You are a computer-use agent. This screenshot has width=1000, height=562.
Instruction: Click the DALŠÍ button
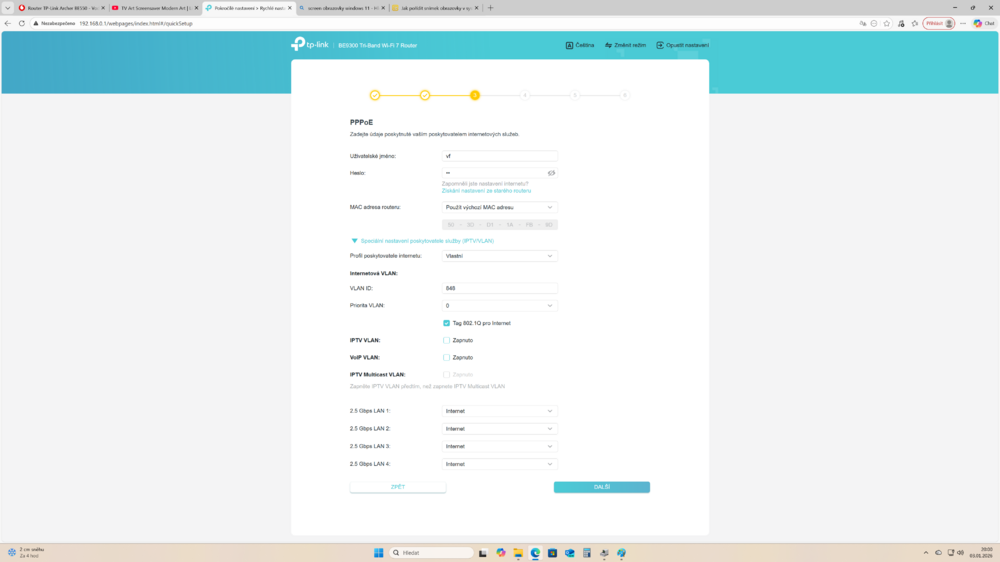click(601, 487)
